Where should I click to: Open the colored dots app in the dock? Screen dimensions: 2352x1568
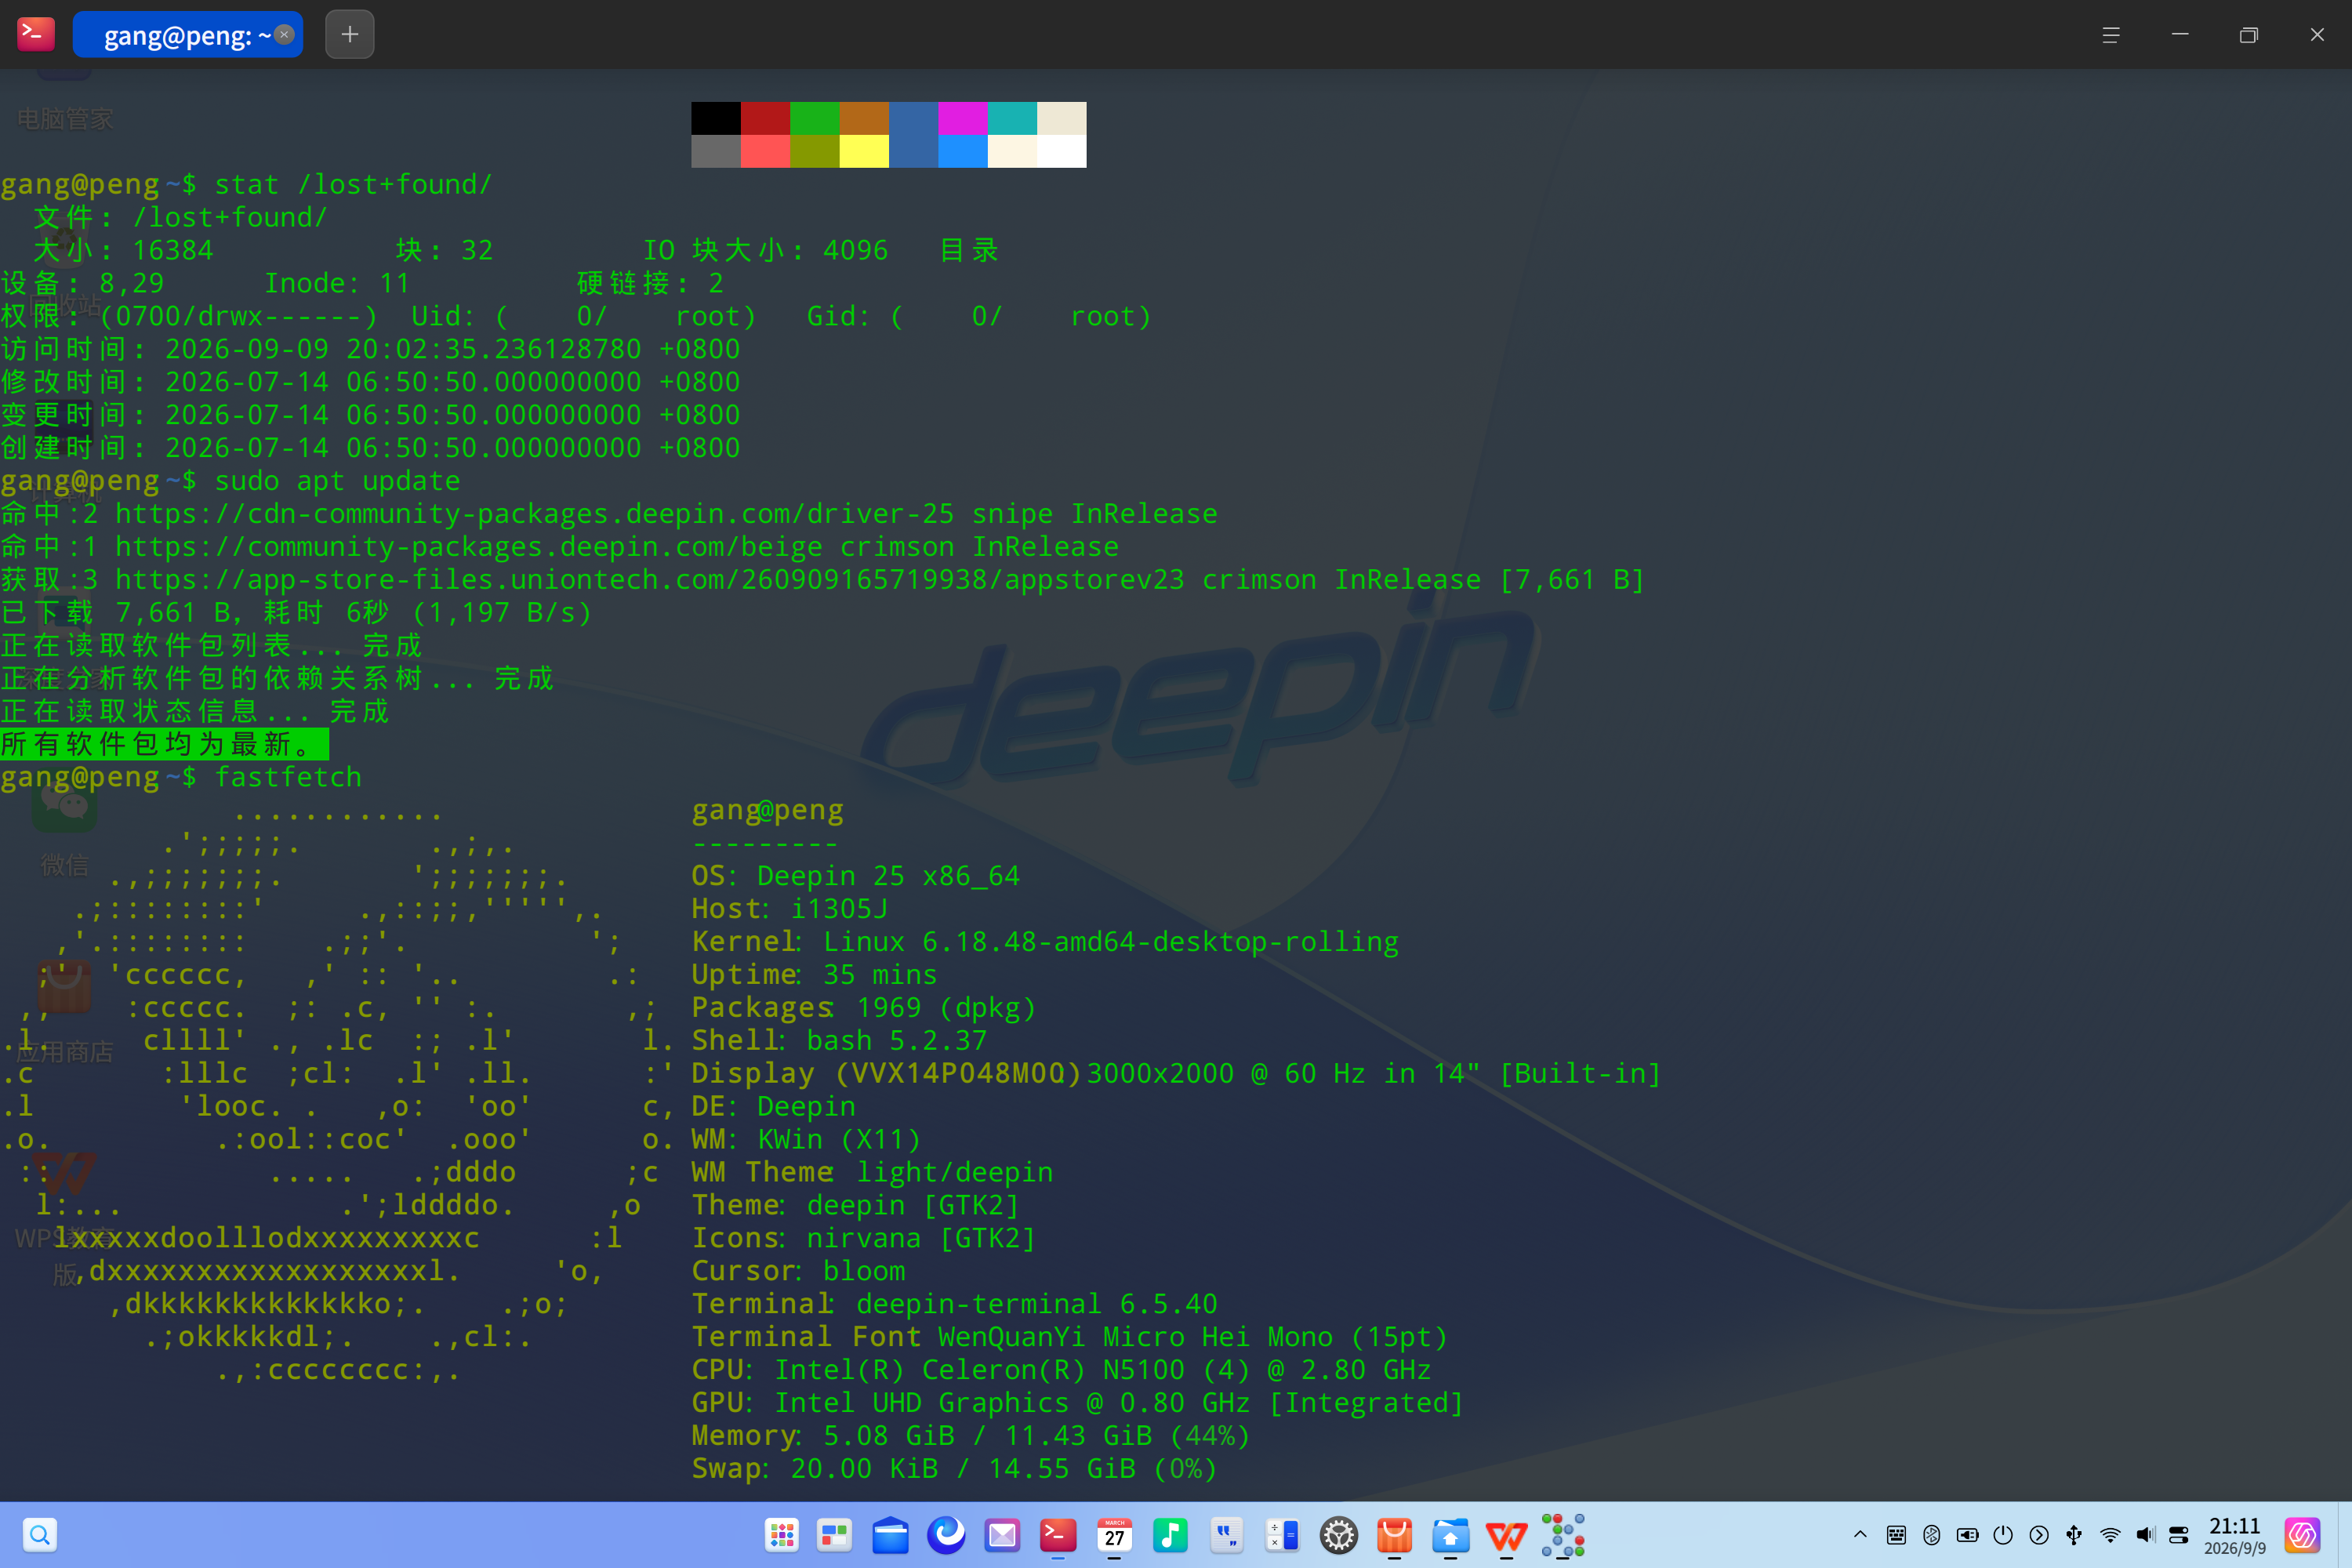[x=1563, y=1535]
